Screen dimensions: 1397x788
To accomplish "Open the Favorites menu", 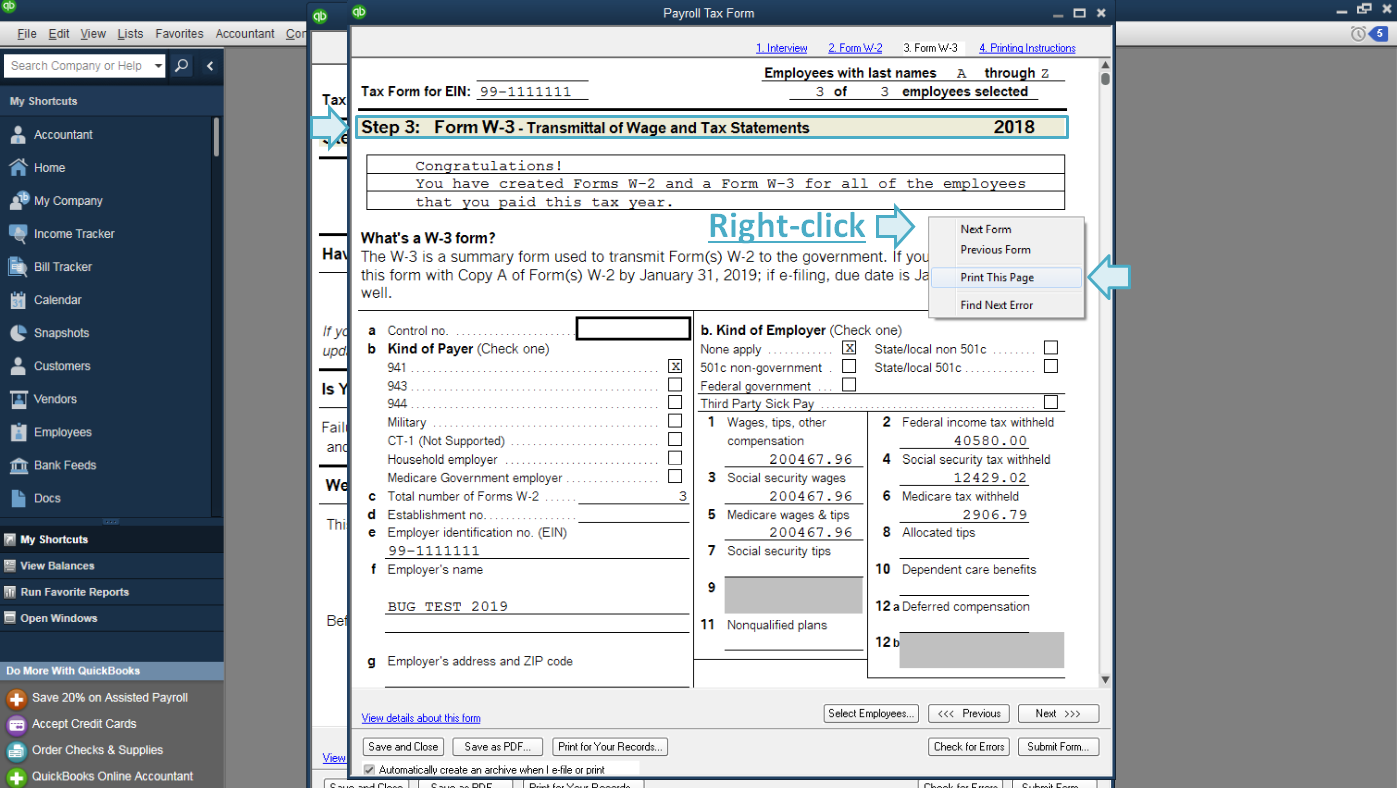I will click(179, 34).
